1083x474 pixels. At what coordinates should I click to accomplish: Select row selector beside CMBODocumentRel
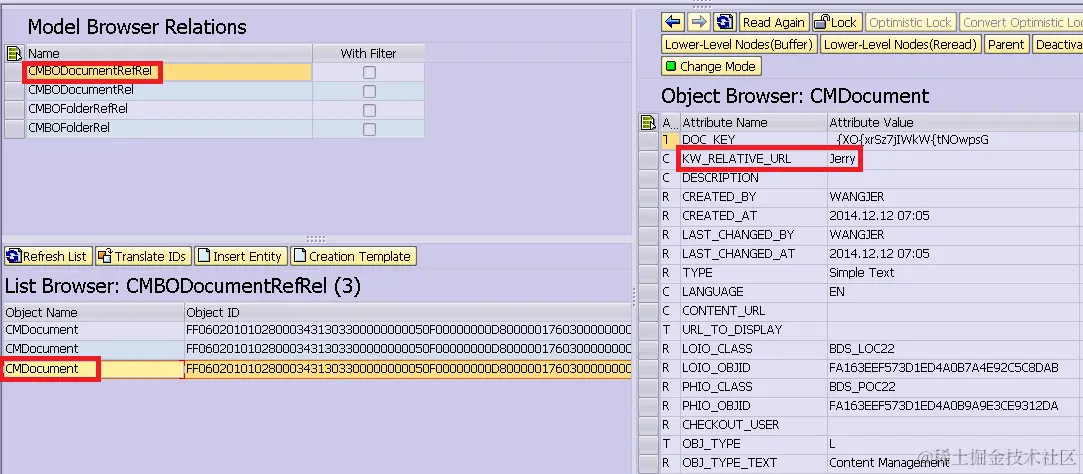pos(15,91)
